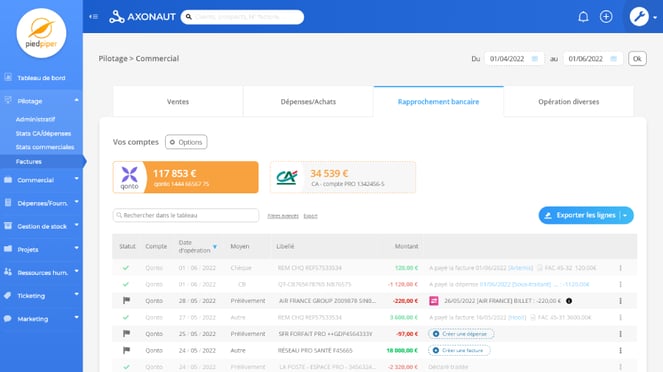
Task: Click Créer une facture button
Action: [459, 350]
